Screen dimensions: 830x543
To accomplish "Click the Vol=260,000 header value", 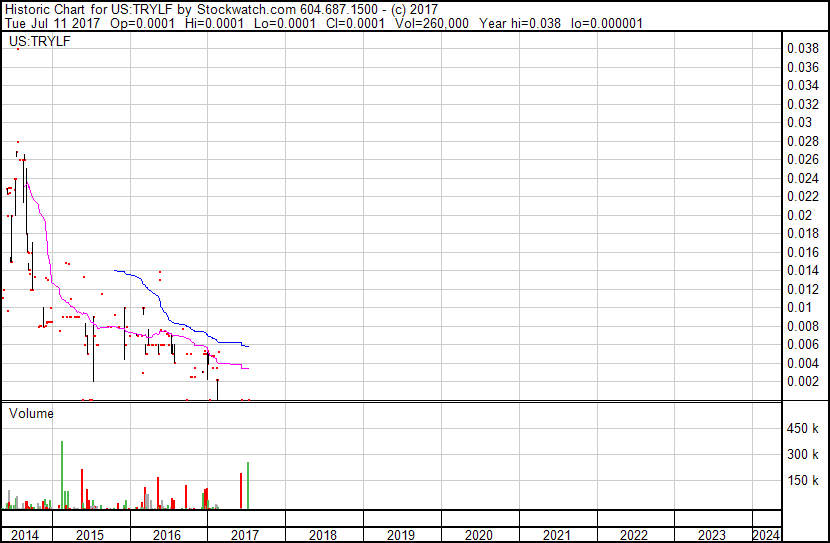I will (x=431, y=23).
